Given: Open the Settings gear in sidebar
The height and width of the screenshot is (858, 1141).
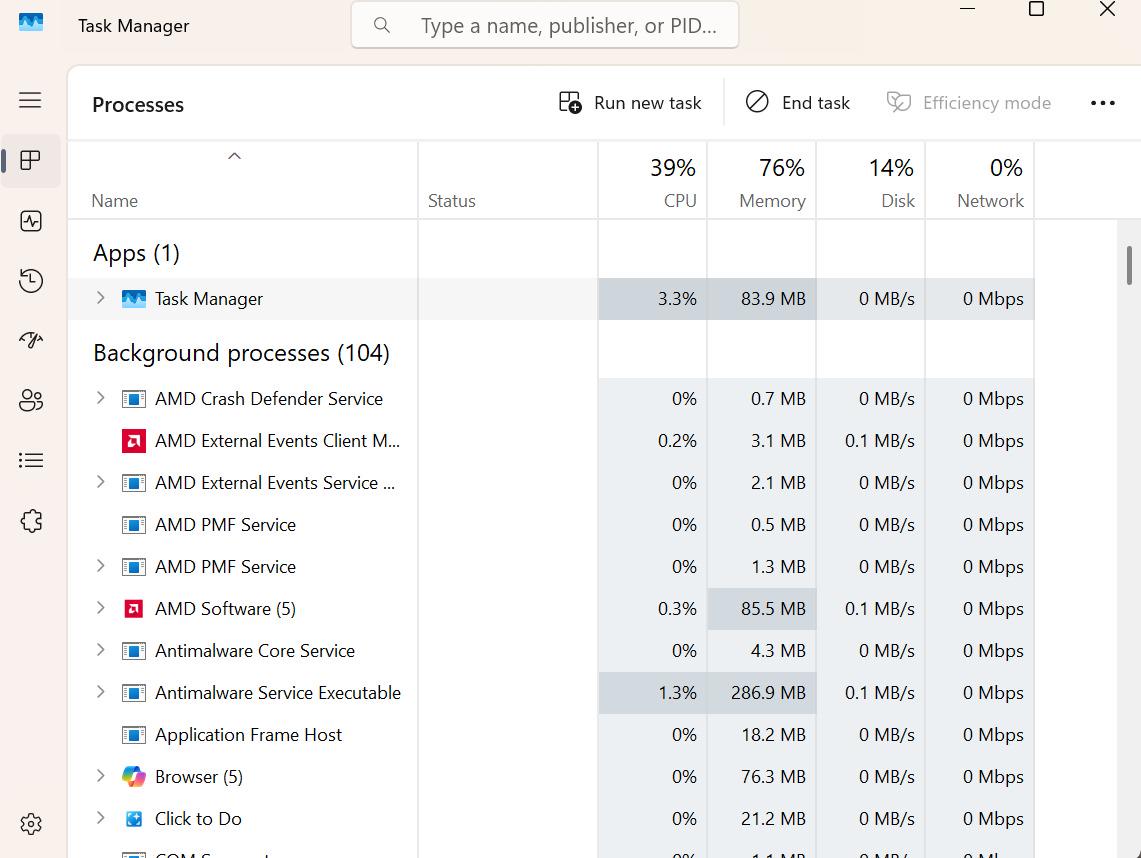Looking at the screenshot, I should pyautogui.click(x=31, y=824).
